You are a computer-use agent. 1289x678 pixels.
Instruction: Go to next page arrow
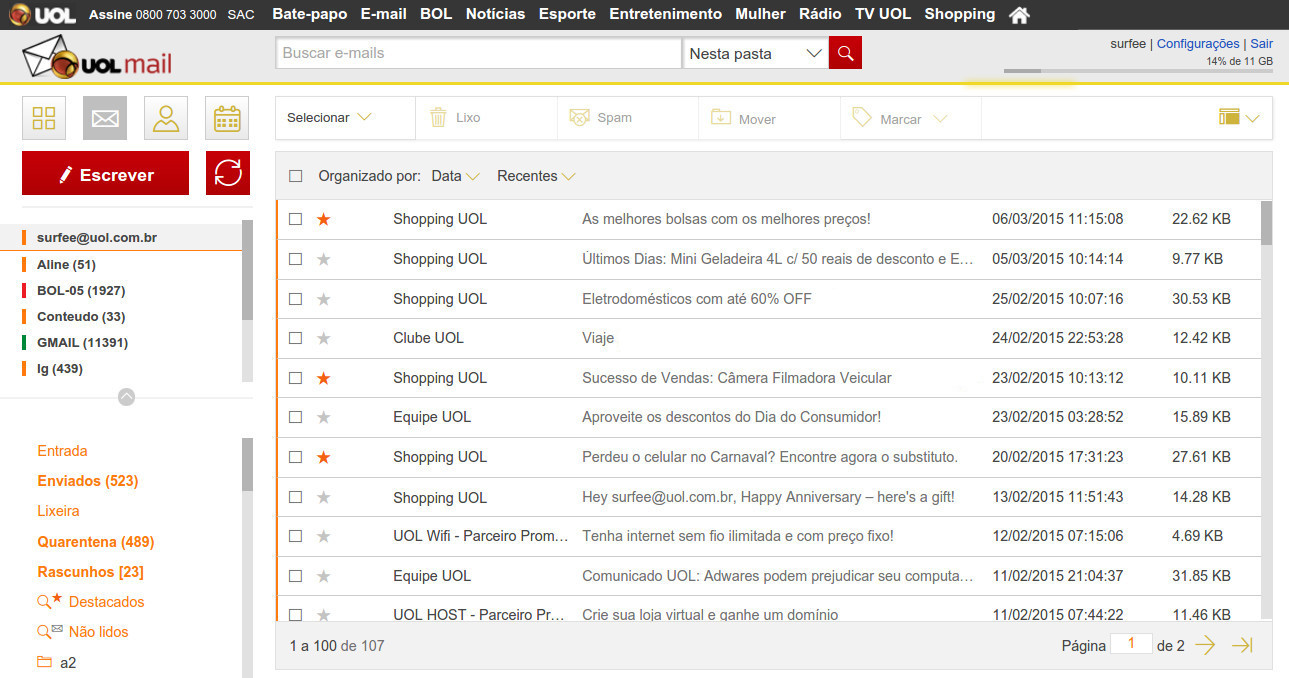point(1205,646)
